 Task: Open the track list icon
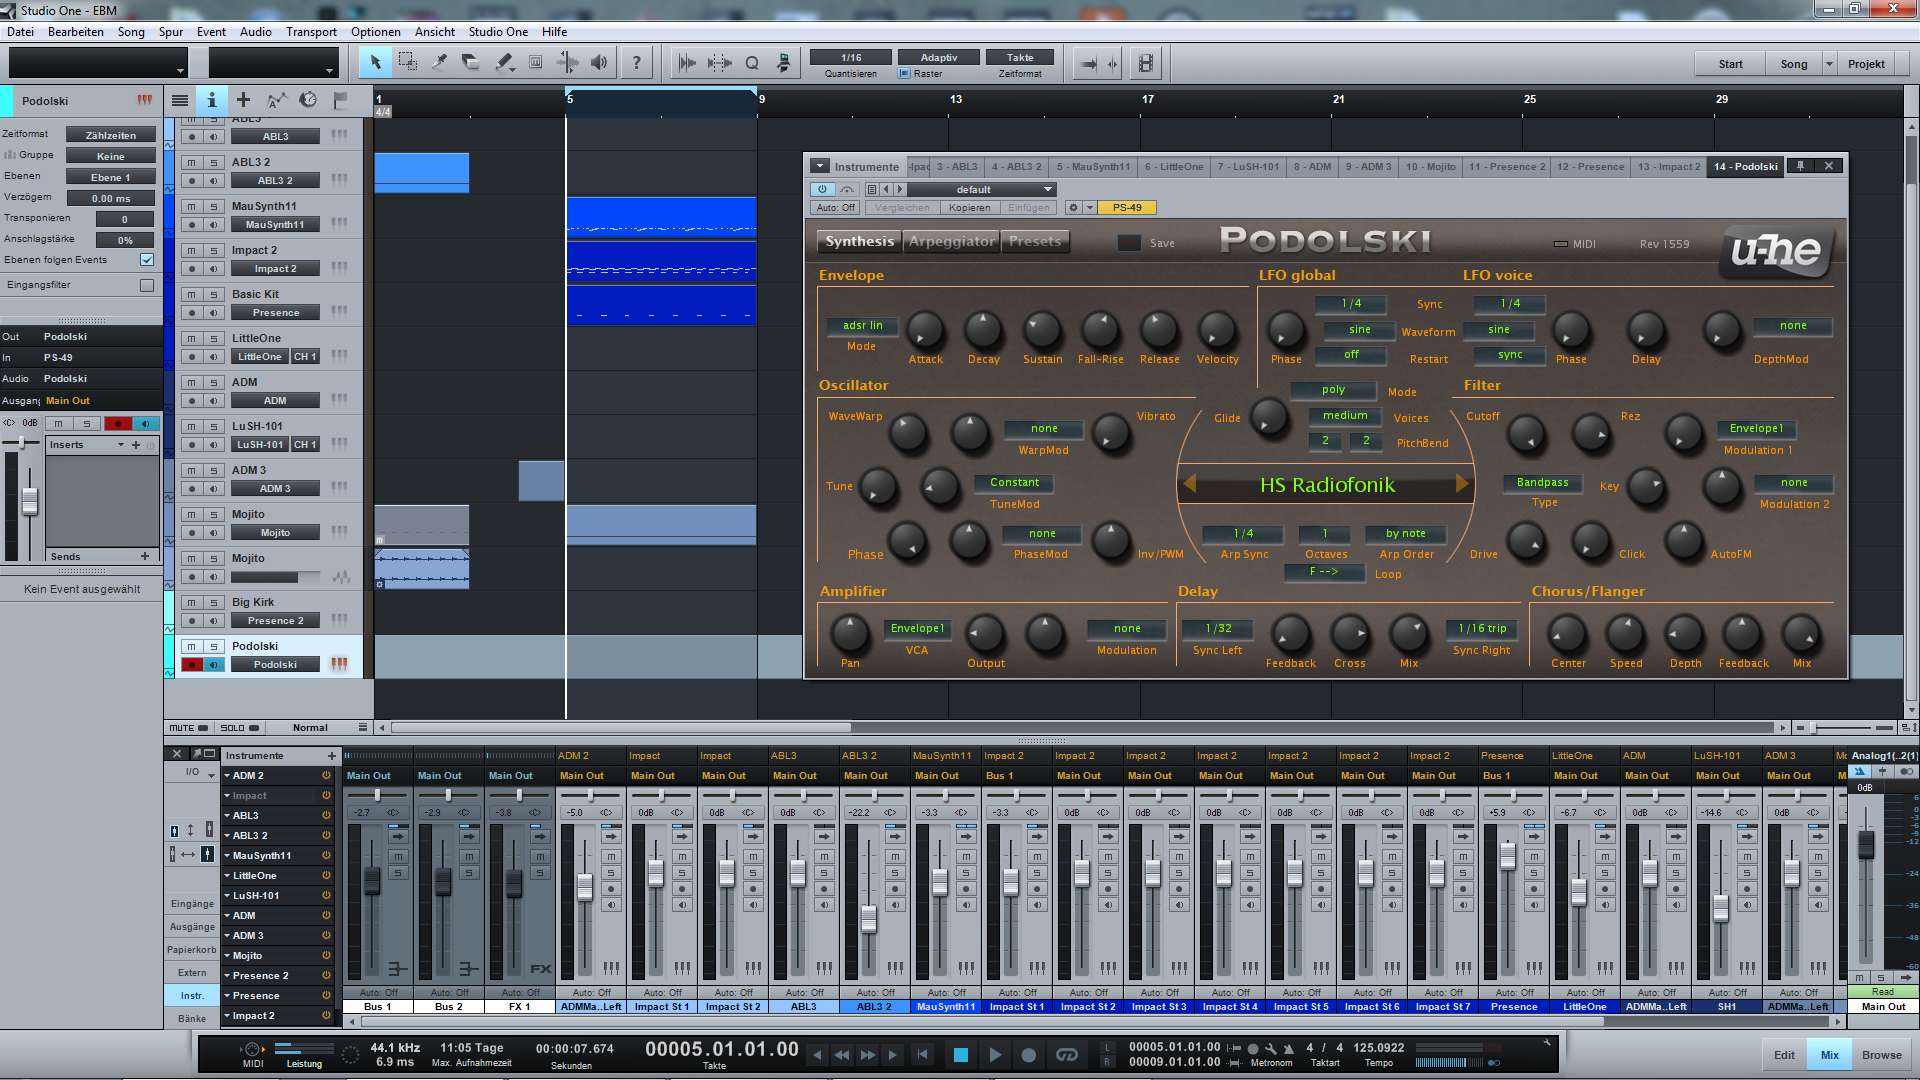point(180,100)
